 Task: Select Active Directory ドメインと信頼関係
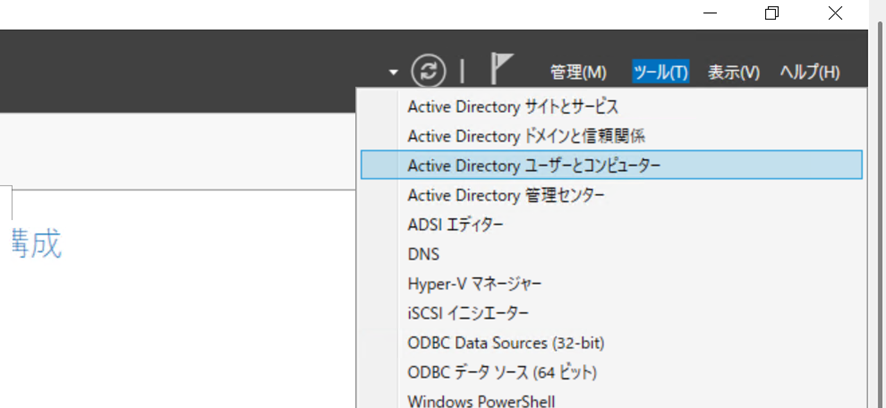(x=611, y=136)
